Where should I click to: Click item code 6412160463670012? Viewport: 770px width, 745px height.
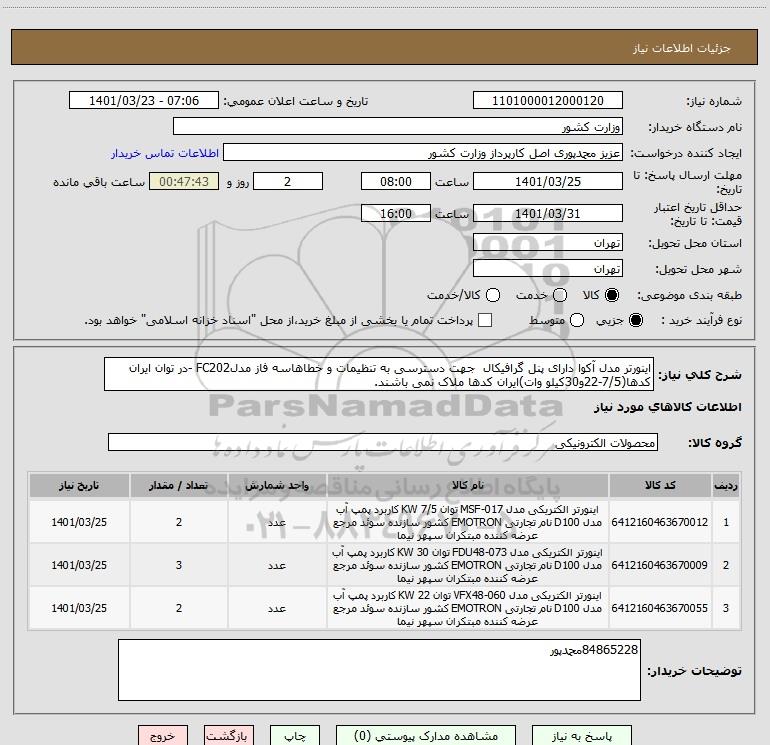(x=660, y=522)
